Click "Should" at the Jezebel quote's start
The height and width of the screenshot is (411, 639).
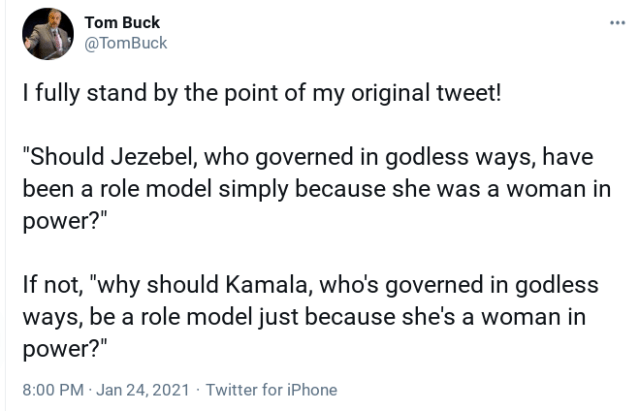point(64,158)
